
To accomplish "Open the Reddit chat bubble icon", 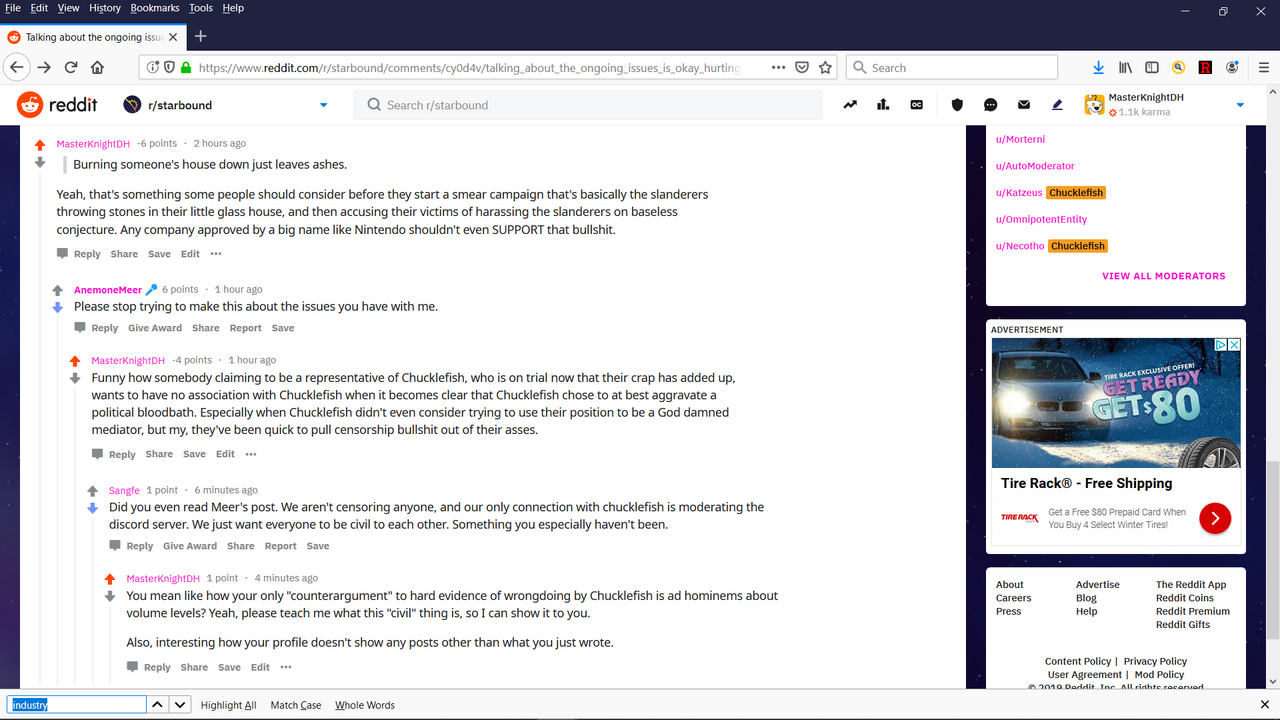I will point(991,105).
